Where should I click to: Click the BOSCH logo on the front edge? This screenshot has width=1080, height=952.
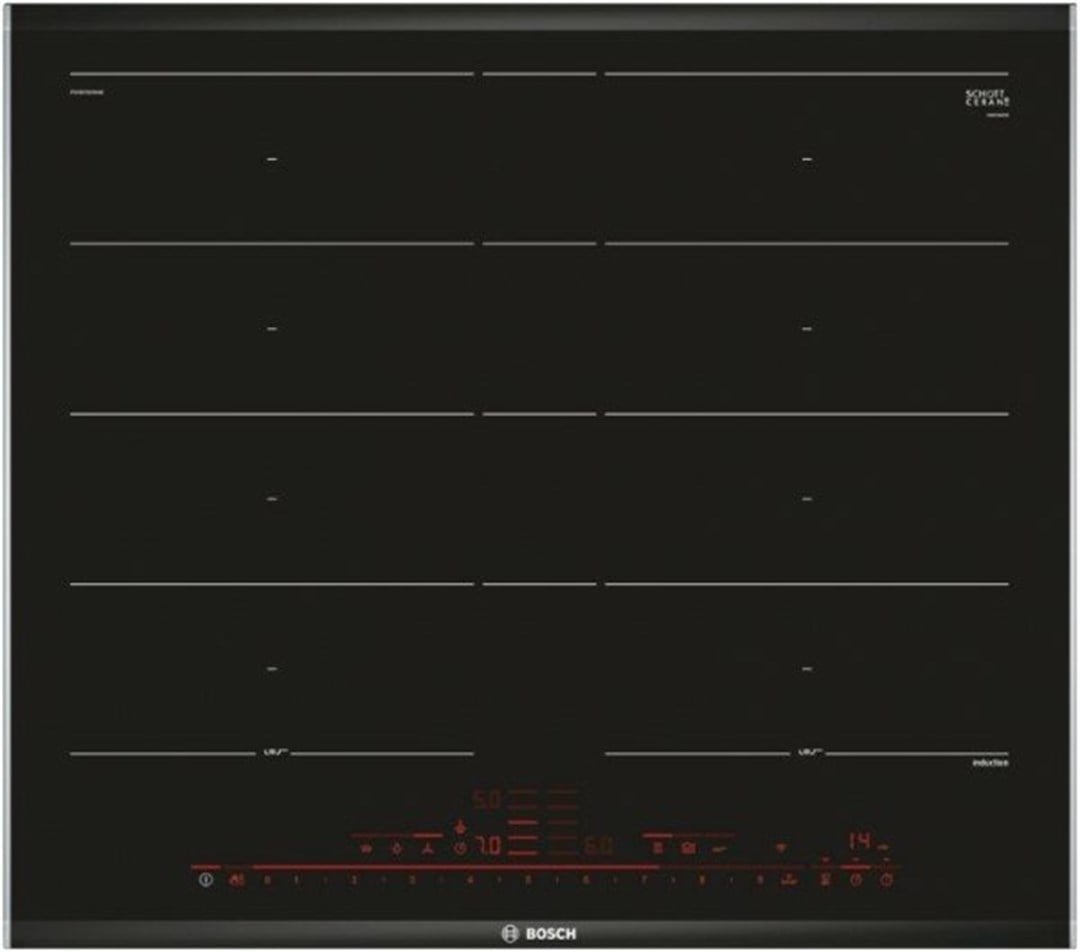click(539, 934)
